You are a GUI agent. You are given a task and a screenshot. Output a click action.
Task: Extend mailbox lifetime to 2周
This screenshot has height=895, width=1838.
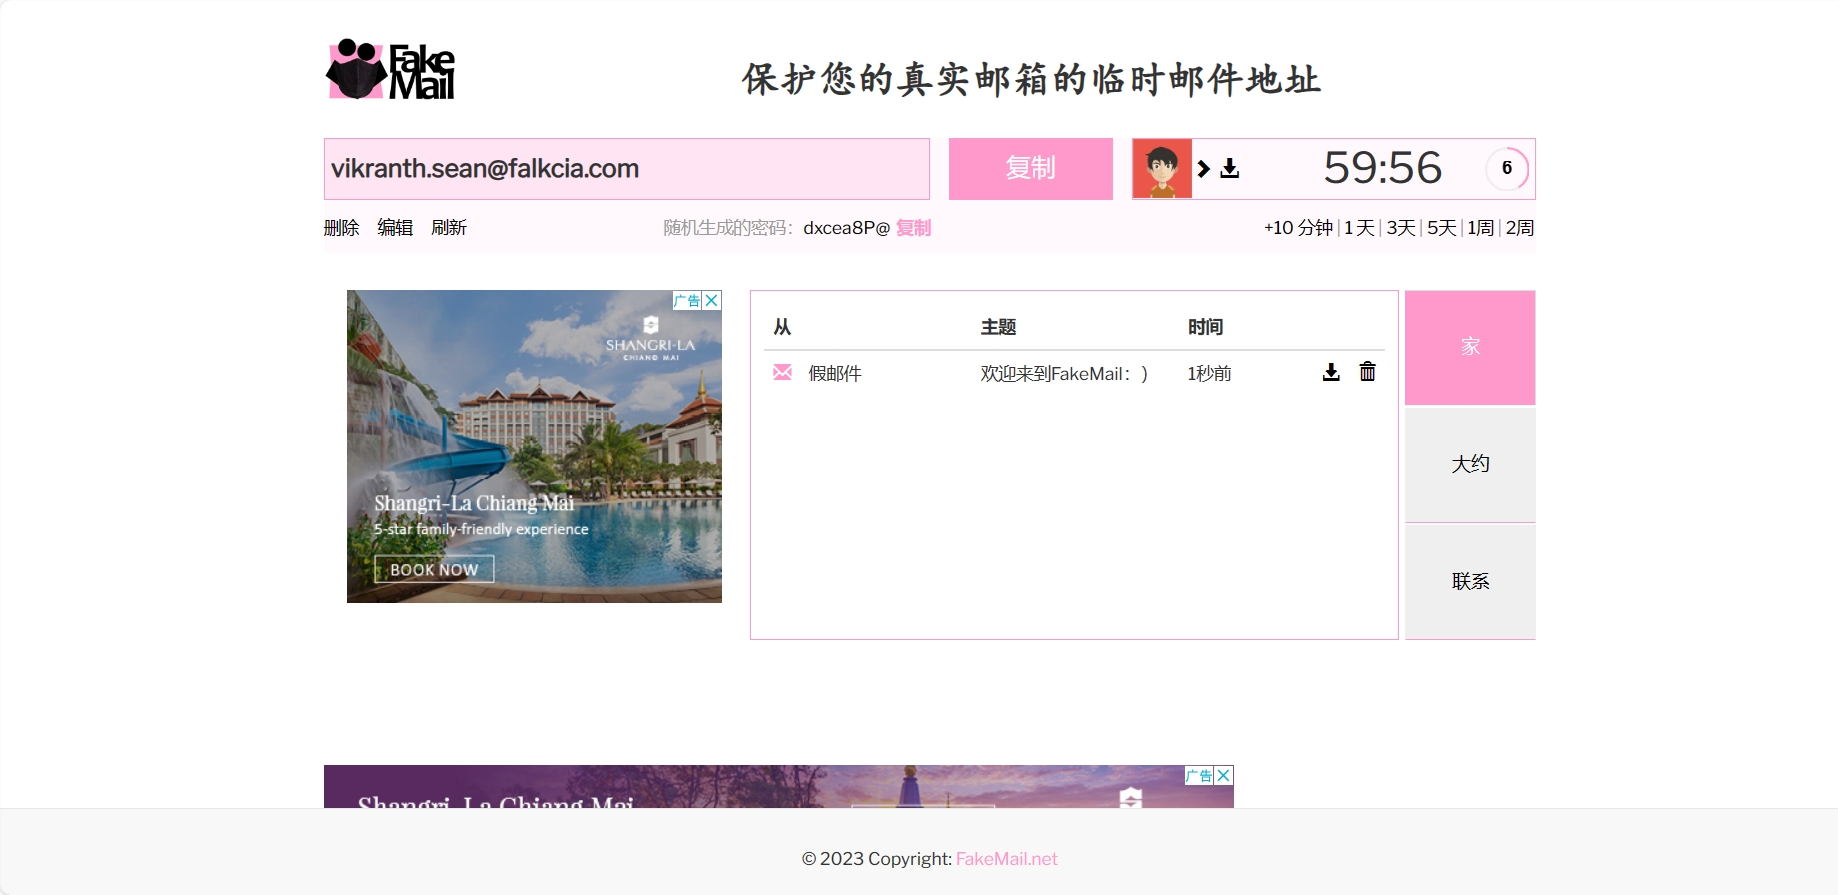[1520, 228]
